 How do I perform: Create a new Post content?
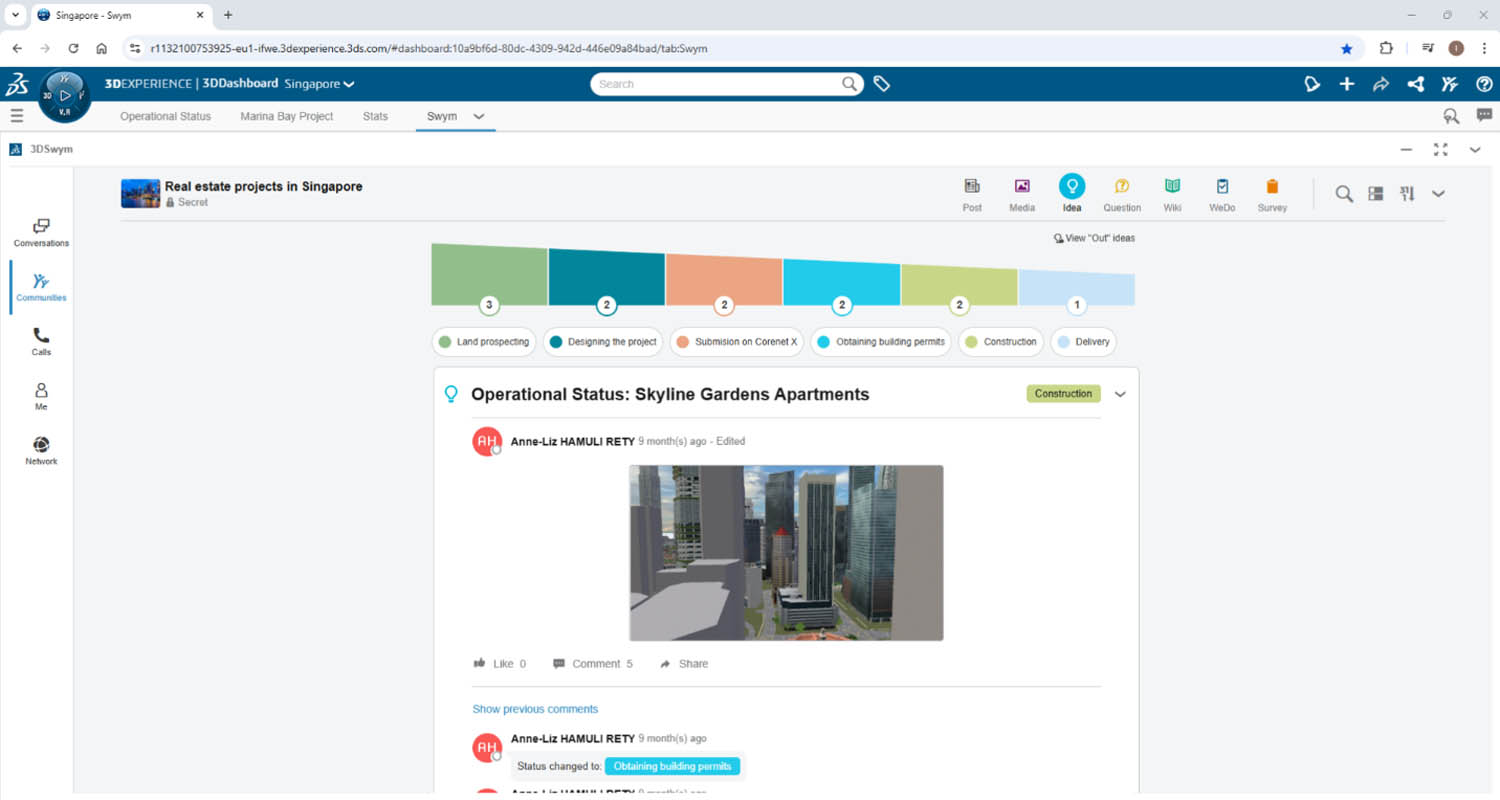coord(971,193)
